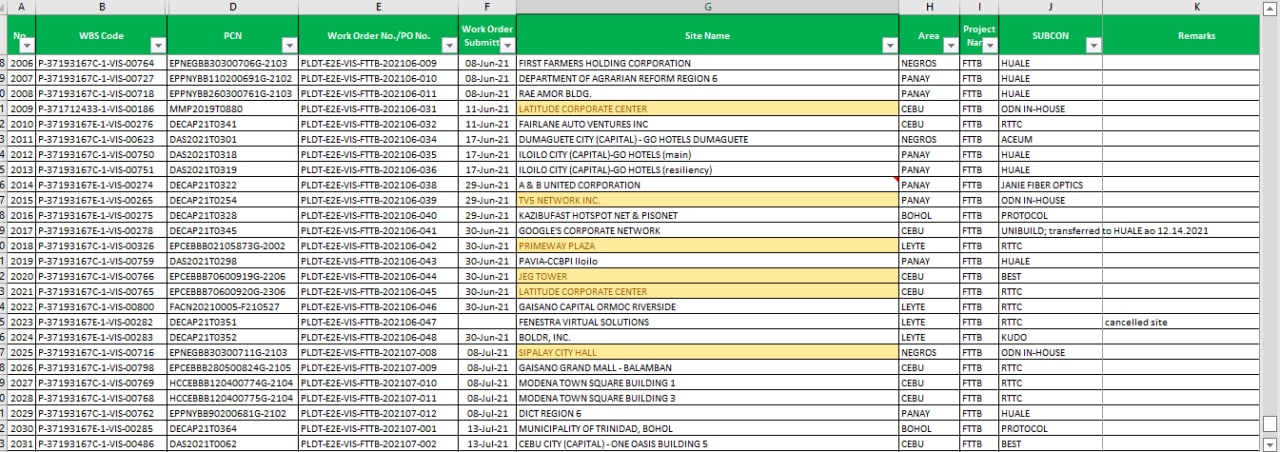Select column B header
1280x452 pixels.
101,7
